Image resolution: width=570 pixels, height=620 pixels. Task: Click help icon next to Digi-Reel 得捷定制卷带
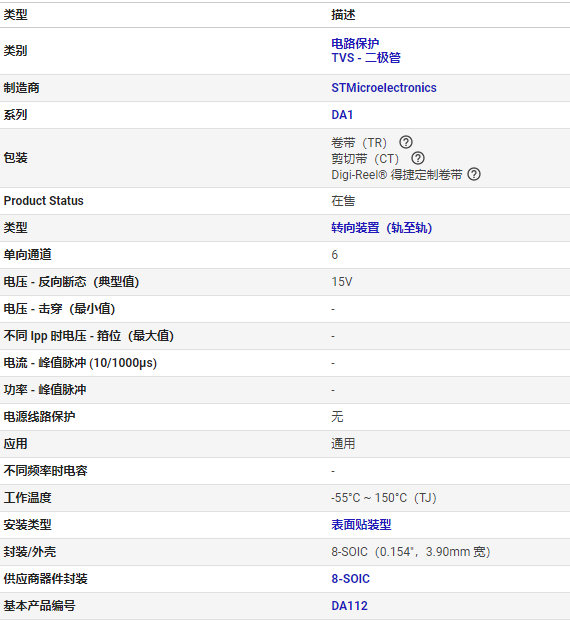474,174
